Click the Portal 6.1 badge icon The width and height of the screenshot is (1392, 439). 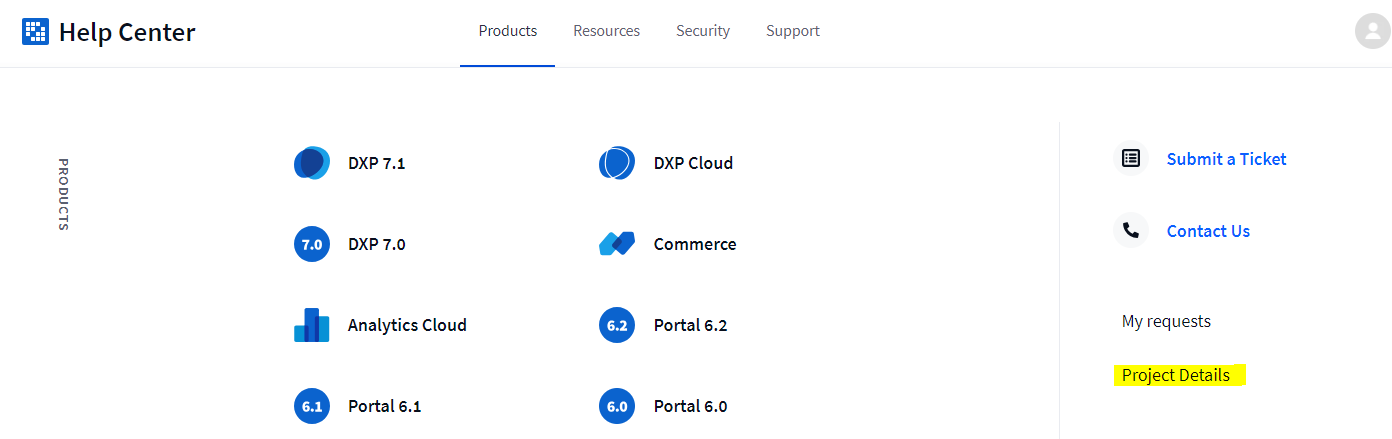312,406
